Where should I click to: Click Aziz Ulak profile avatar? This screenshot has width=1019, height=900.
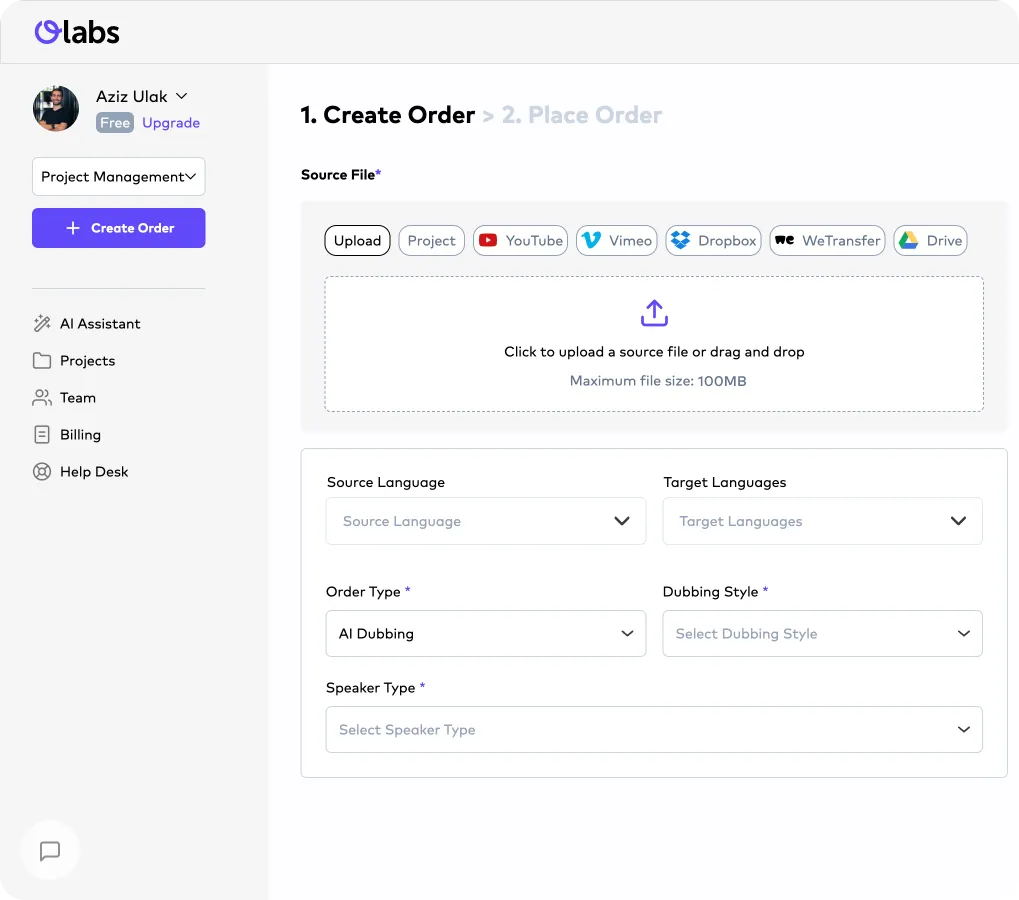tap(56, 108)
